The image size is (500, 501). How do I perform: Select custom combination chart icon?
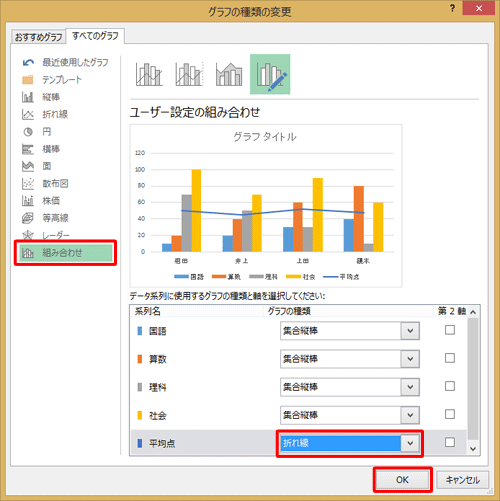[270, 74]
